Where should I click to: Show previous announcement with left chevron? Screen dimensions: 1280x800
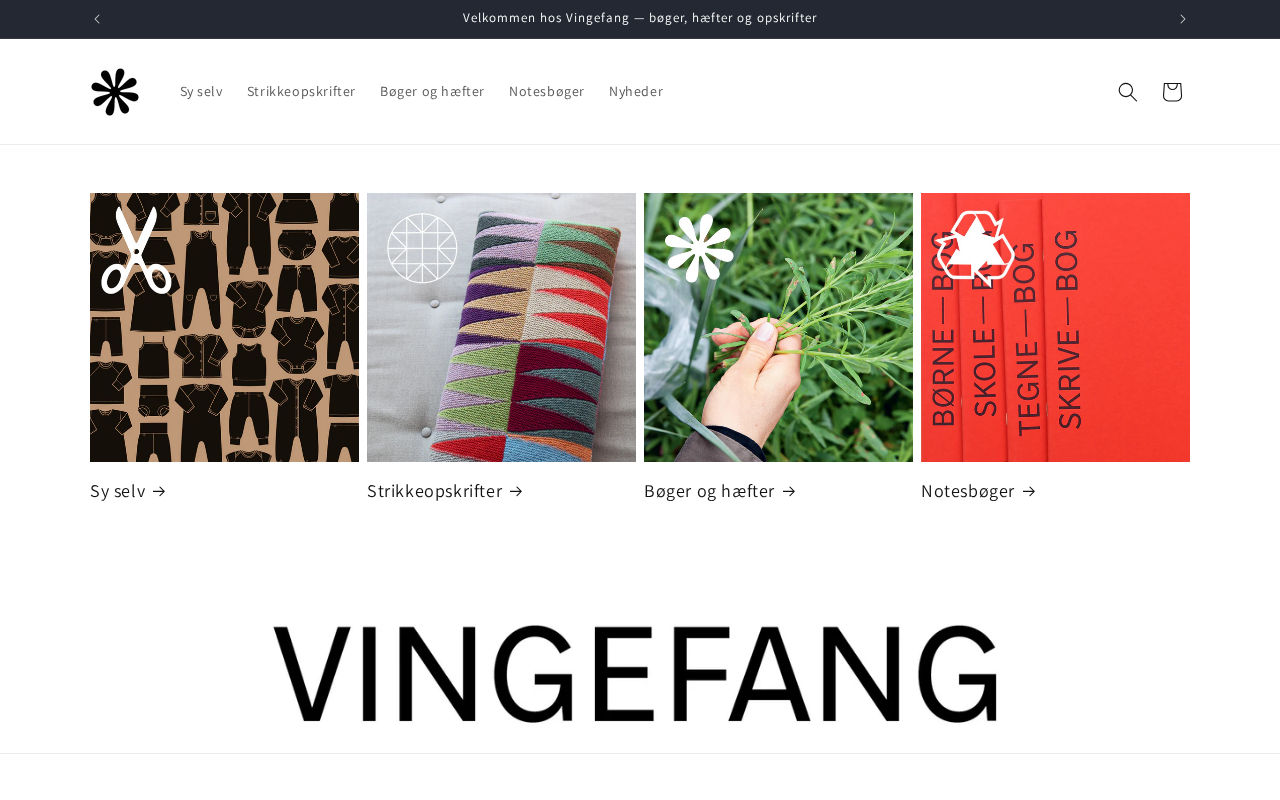(x=97, y=19)
